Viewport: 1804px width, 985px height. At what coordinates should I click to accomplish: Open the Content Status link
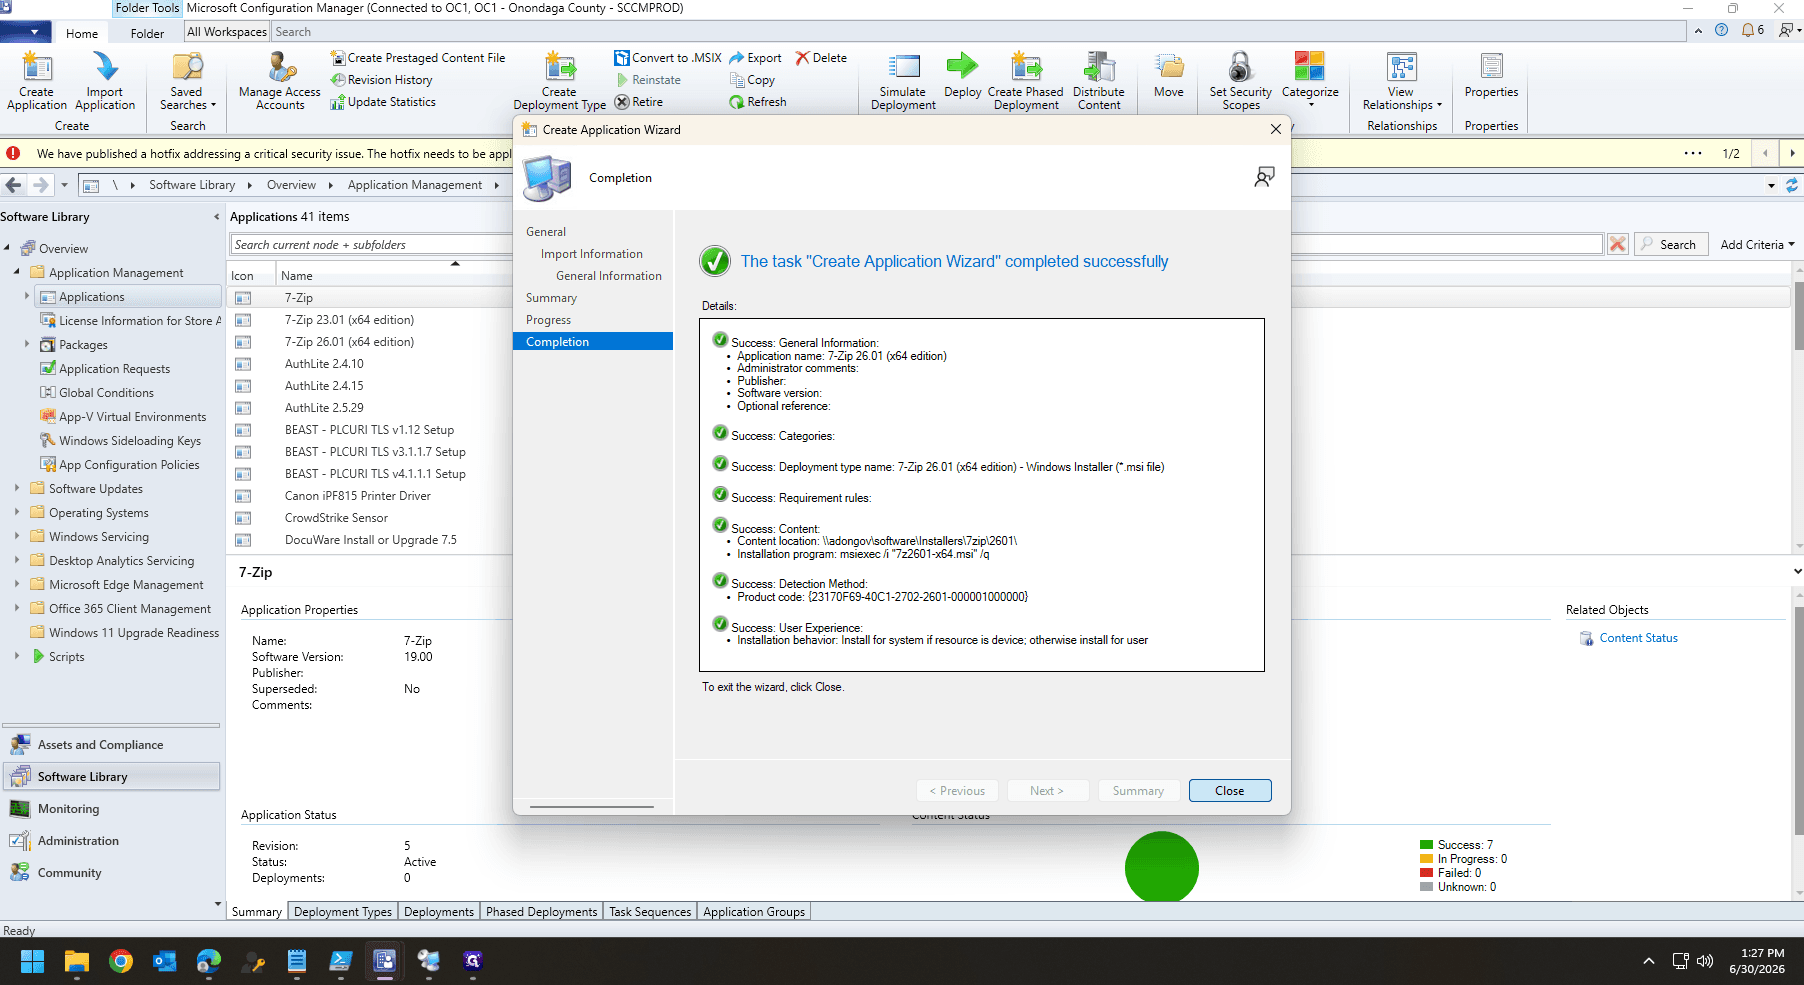point(1638,638)
